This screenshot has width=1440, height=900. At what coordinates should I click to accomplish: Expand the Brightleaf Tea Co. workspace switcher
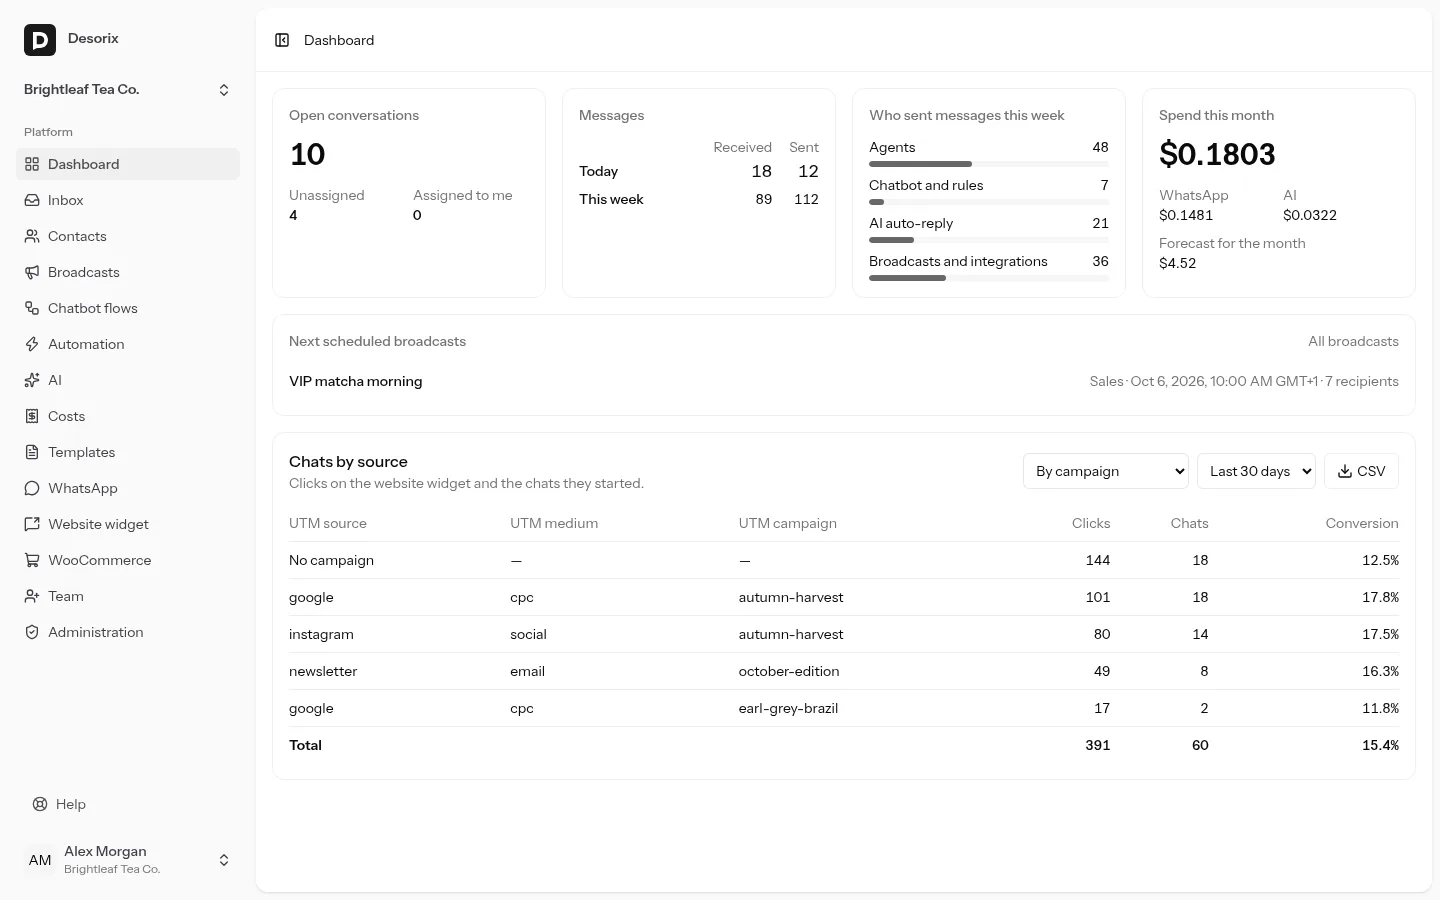(x=128, y=90)
